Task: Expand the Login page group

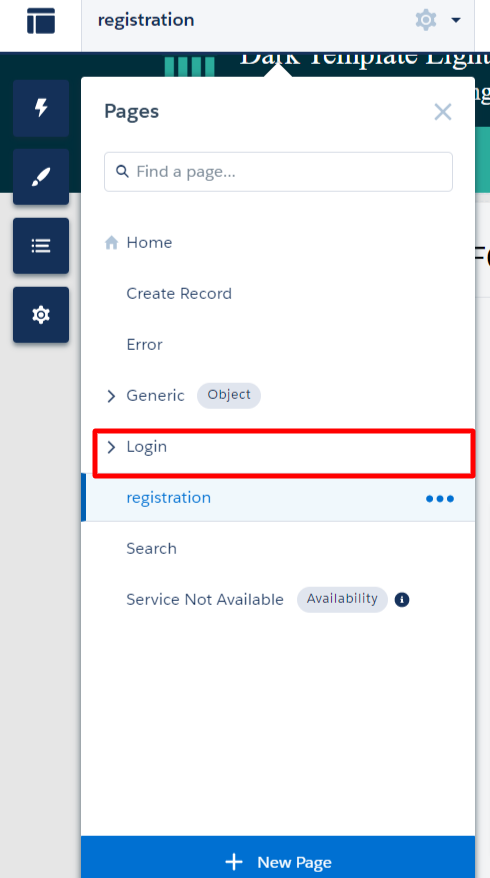Action: [x=111, y=447]
